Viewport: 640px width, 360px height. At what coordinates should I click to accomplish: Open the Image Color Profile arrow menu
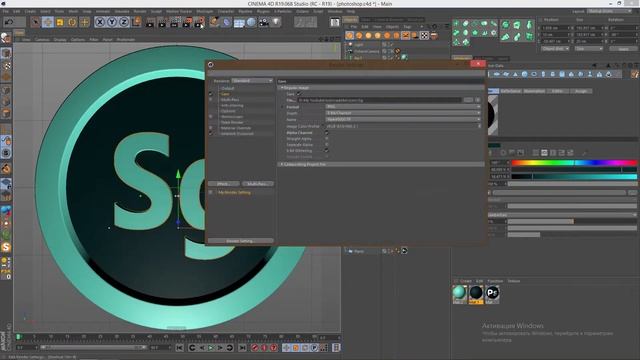click(x=479, y=126)
